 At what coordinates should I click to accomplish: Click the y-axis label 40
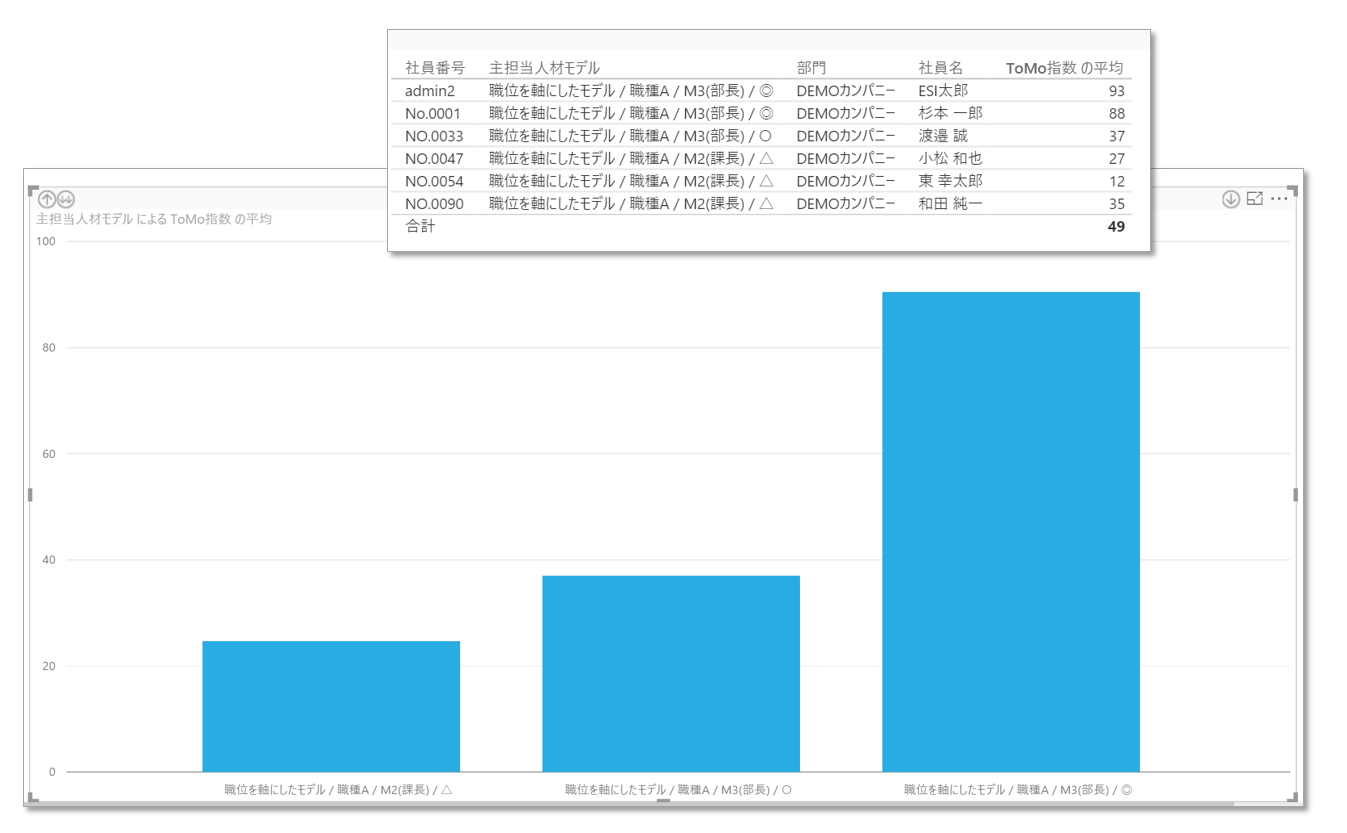tap(49, 559)
